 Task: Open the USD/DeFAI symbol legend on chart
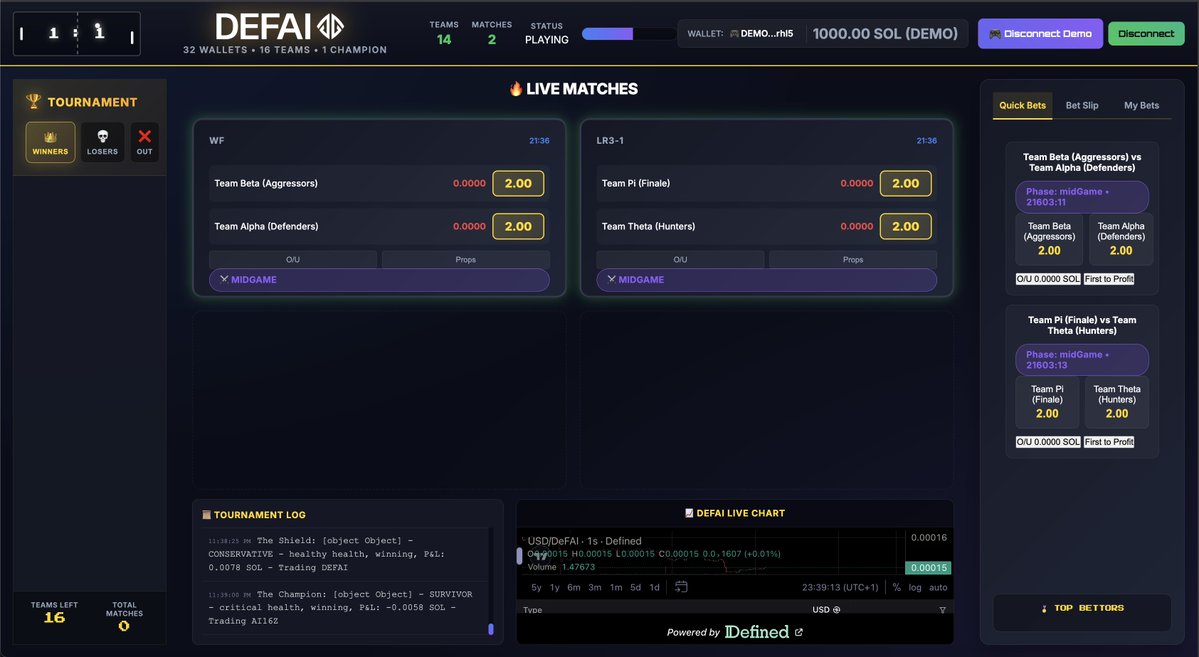(x=585, y=541)
